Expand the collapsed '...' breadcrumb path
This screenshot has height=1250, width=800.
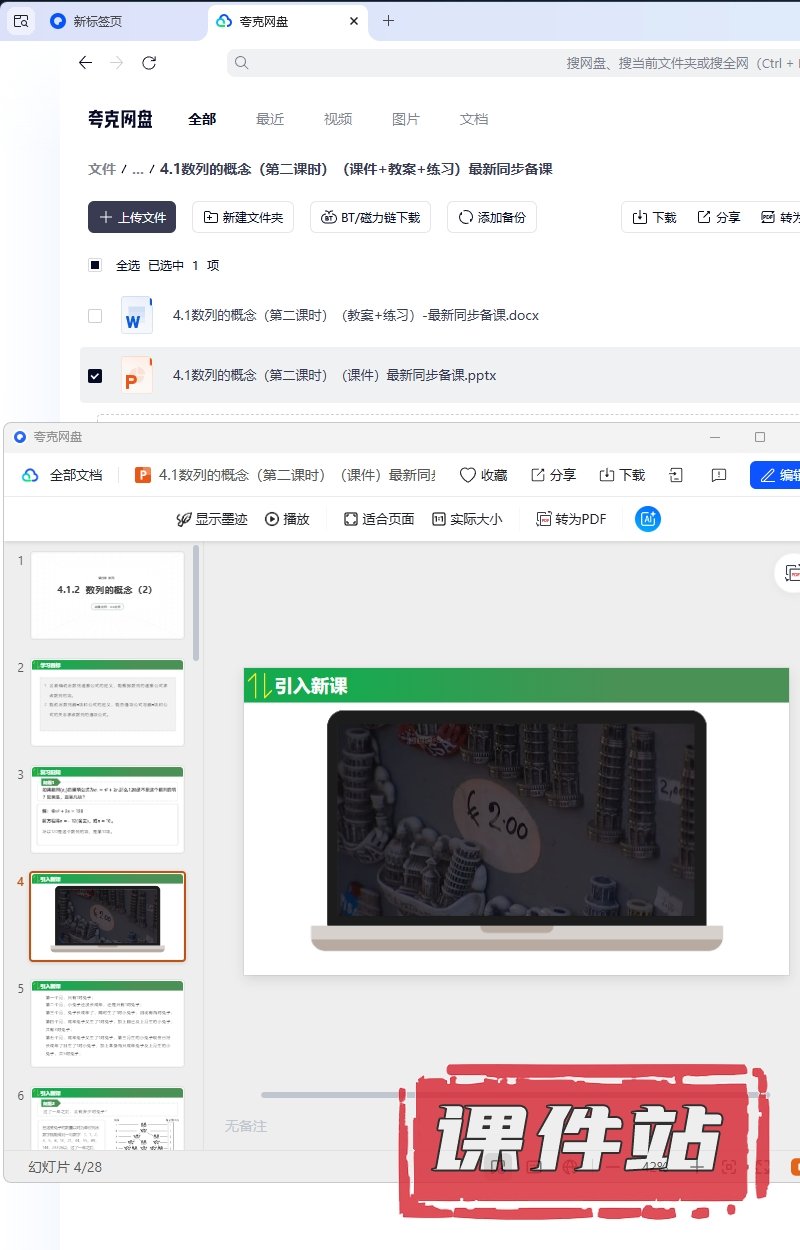138,169
